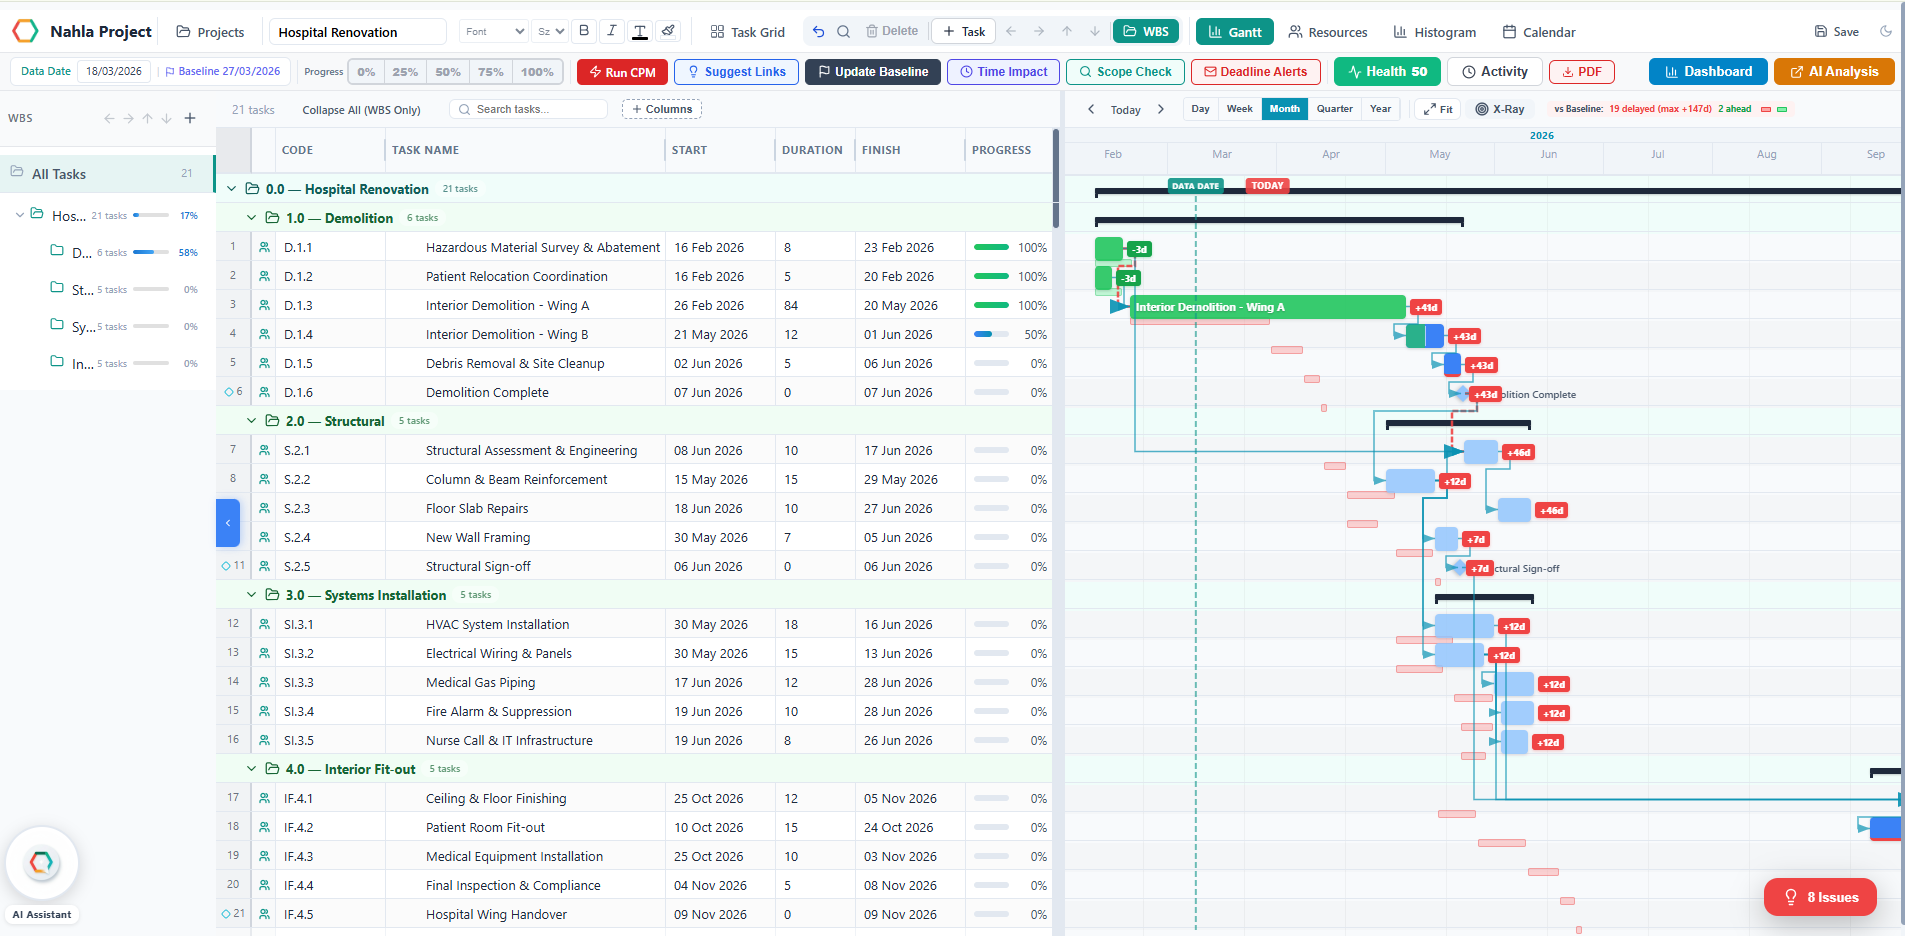1905x936 pixels.
Task: Click the undo arrow icon
Action: pos(818,32)
